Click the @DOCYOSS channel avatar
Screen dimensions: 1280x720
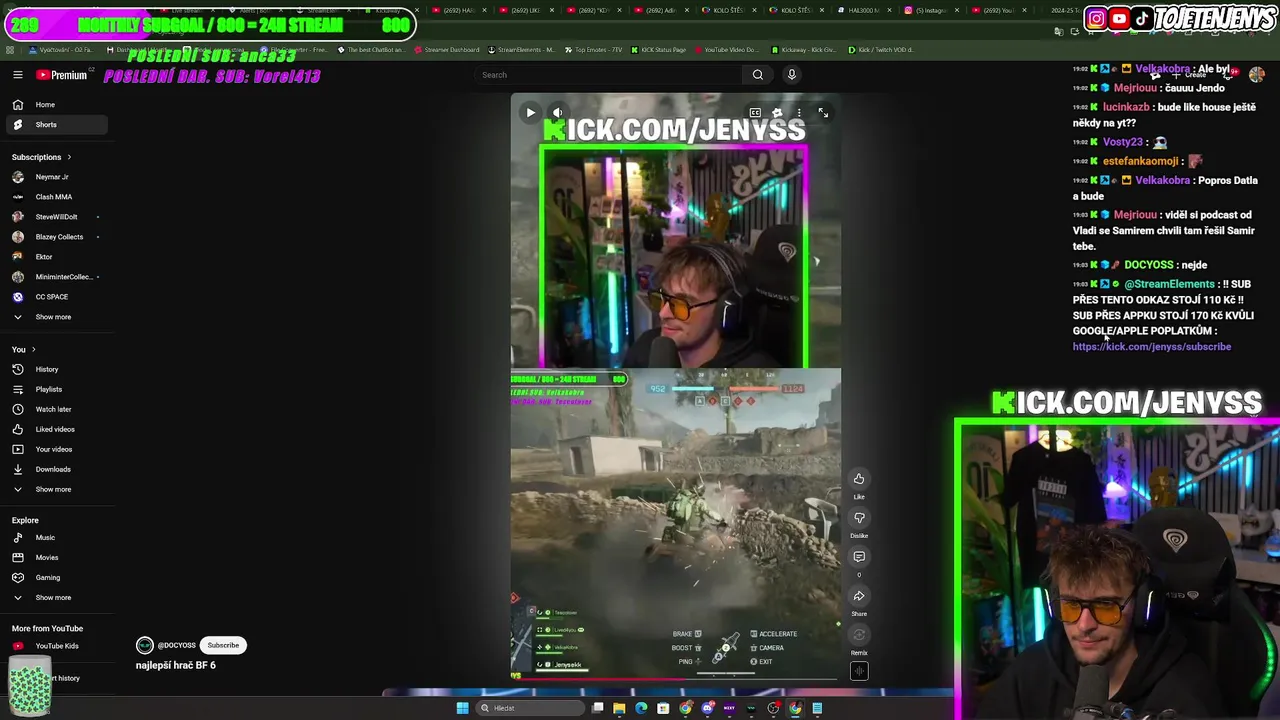click(x=145, y=646)
